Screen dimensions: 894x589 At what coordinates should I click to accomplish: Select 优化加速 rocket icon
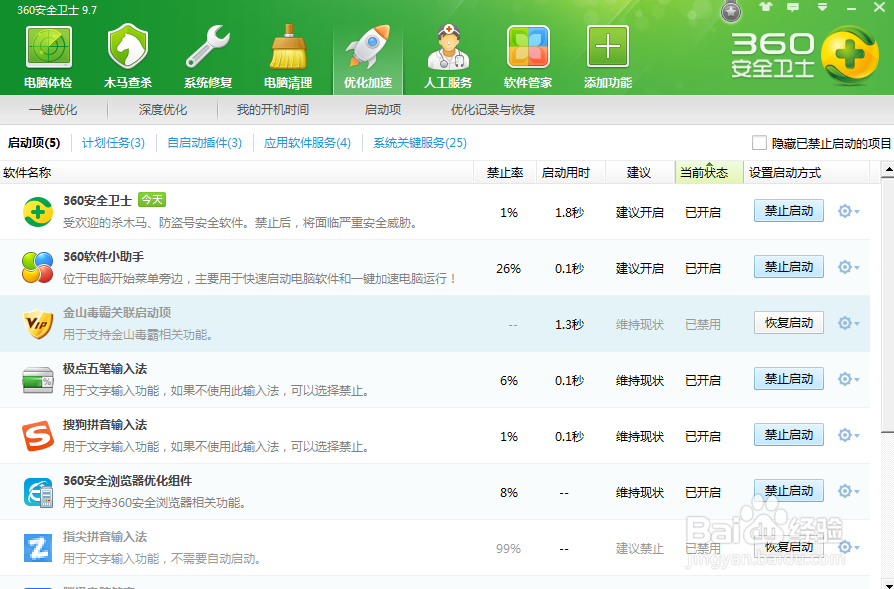click(368, 46)
